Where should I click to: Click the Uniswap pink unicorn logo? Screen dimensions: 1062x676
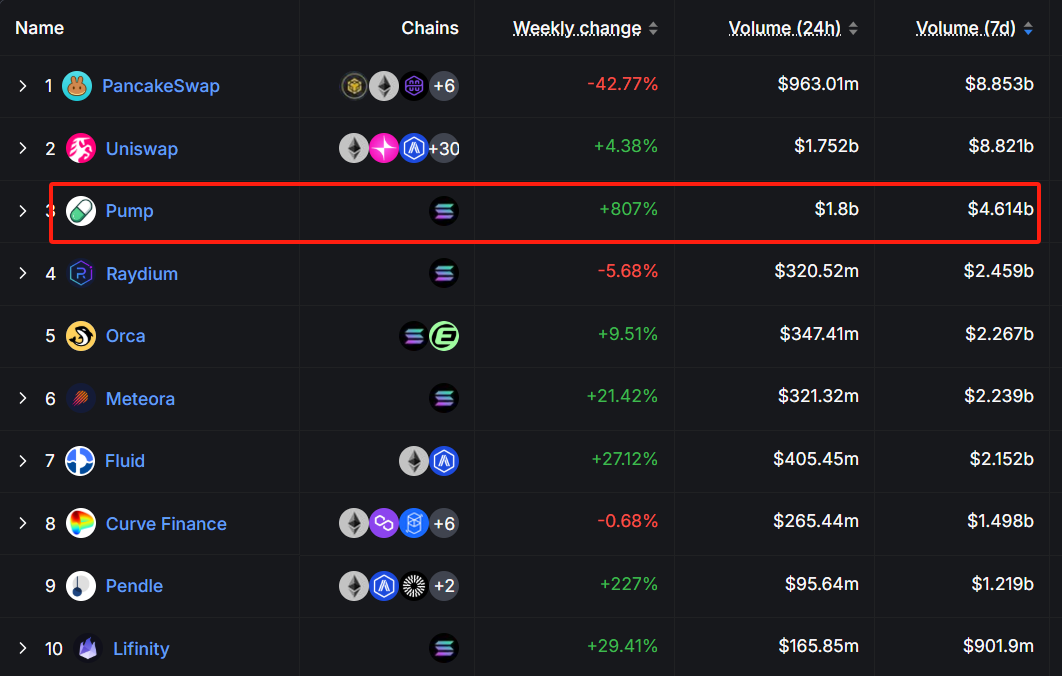81,148
